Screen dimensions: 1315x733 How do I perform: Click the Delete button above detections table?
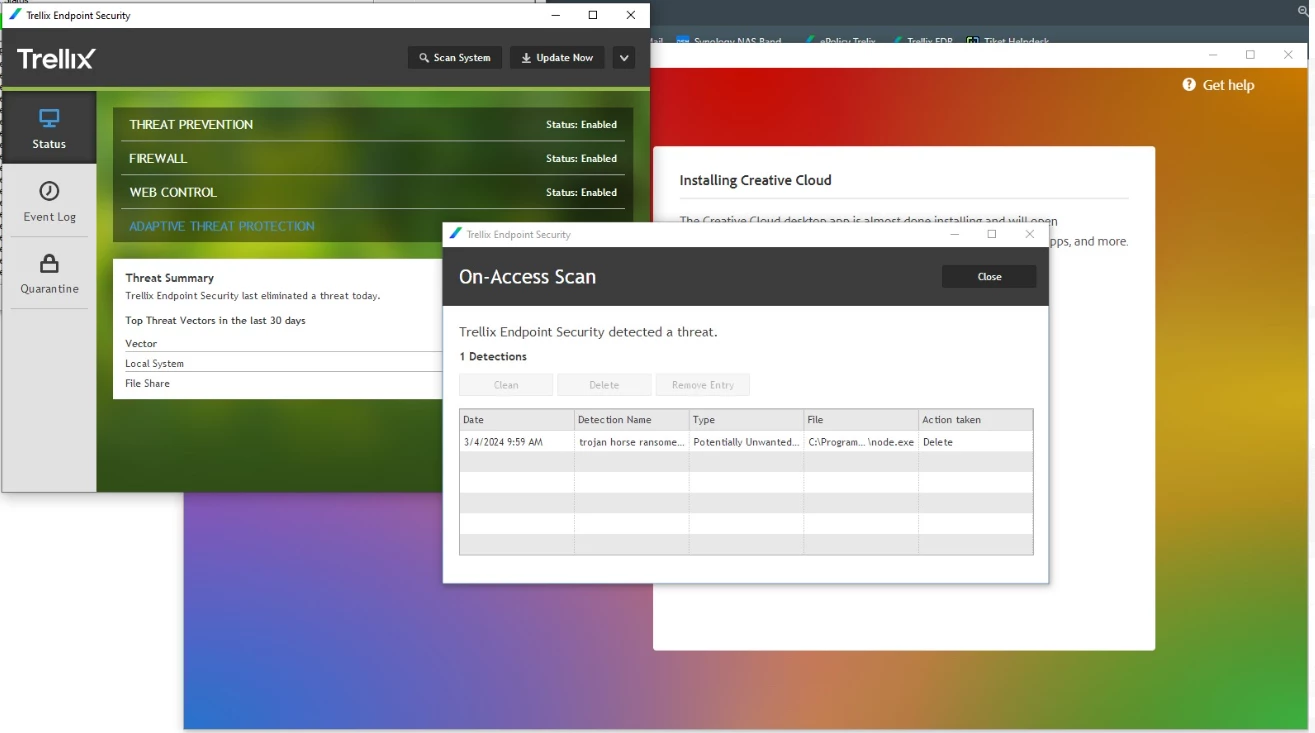[x=604, y=385]
